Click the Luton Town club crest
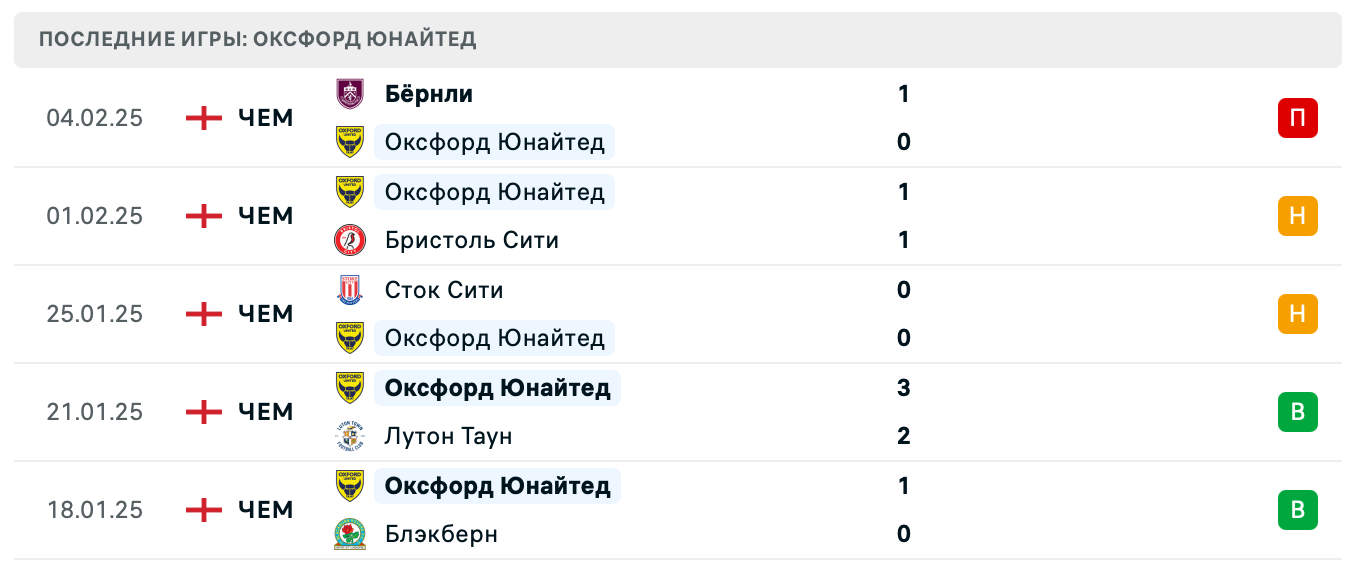This screenshot has height=570, width=1354. 350,436
